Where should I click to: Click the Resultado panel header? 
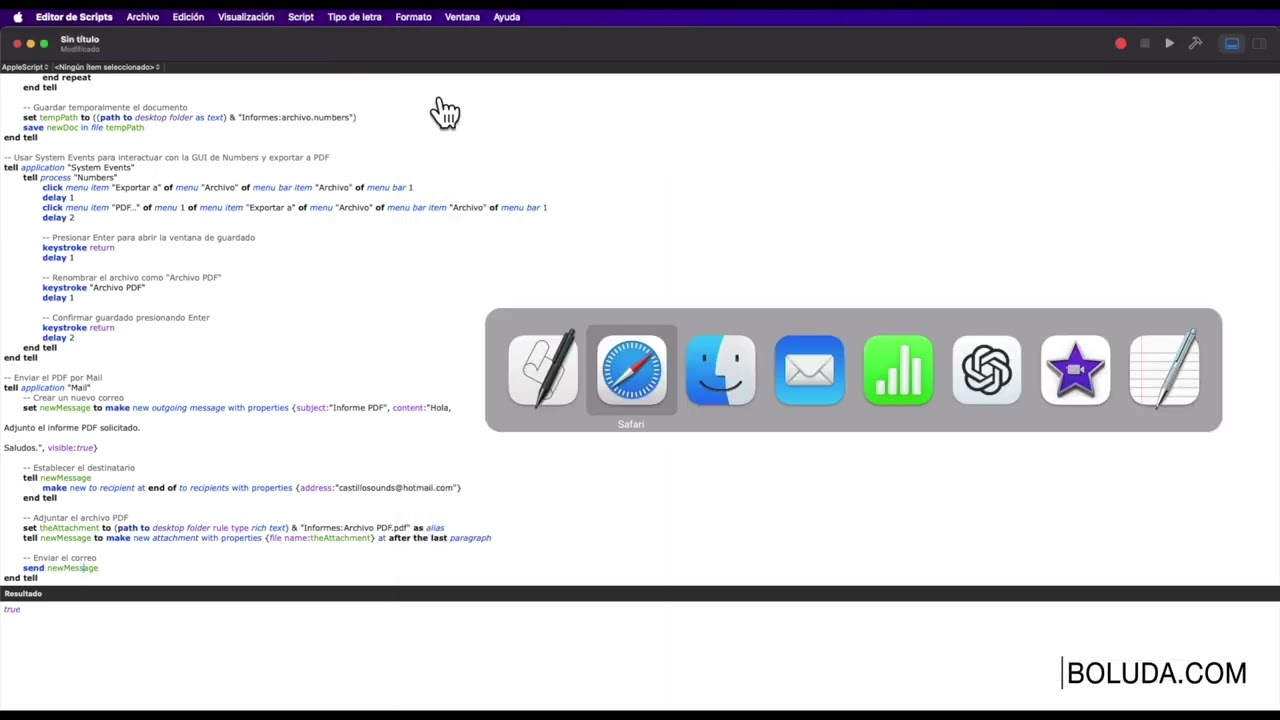[23, 594]
